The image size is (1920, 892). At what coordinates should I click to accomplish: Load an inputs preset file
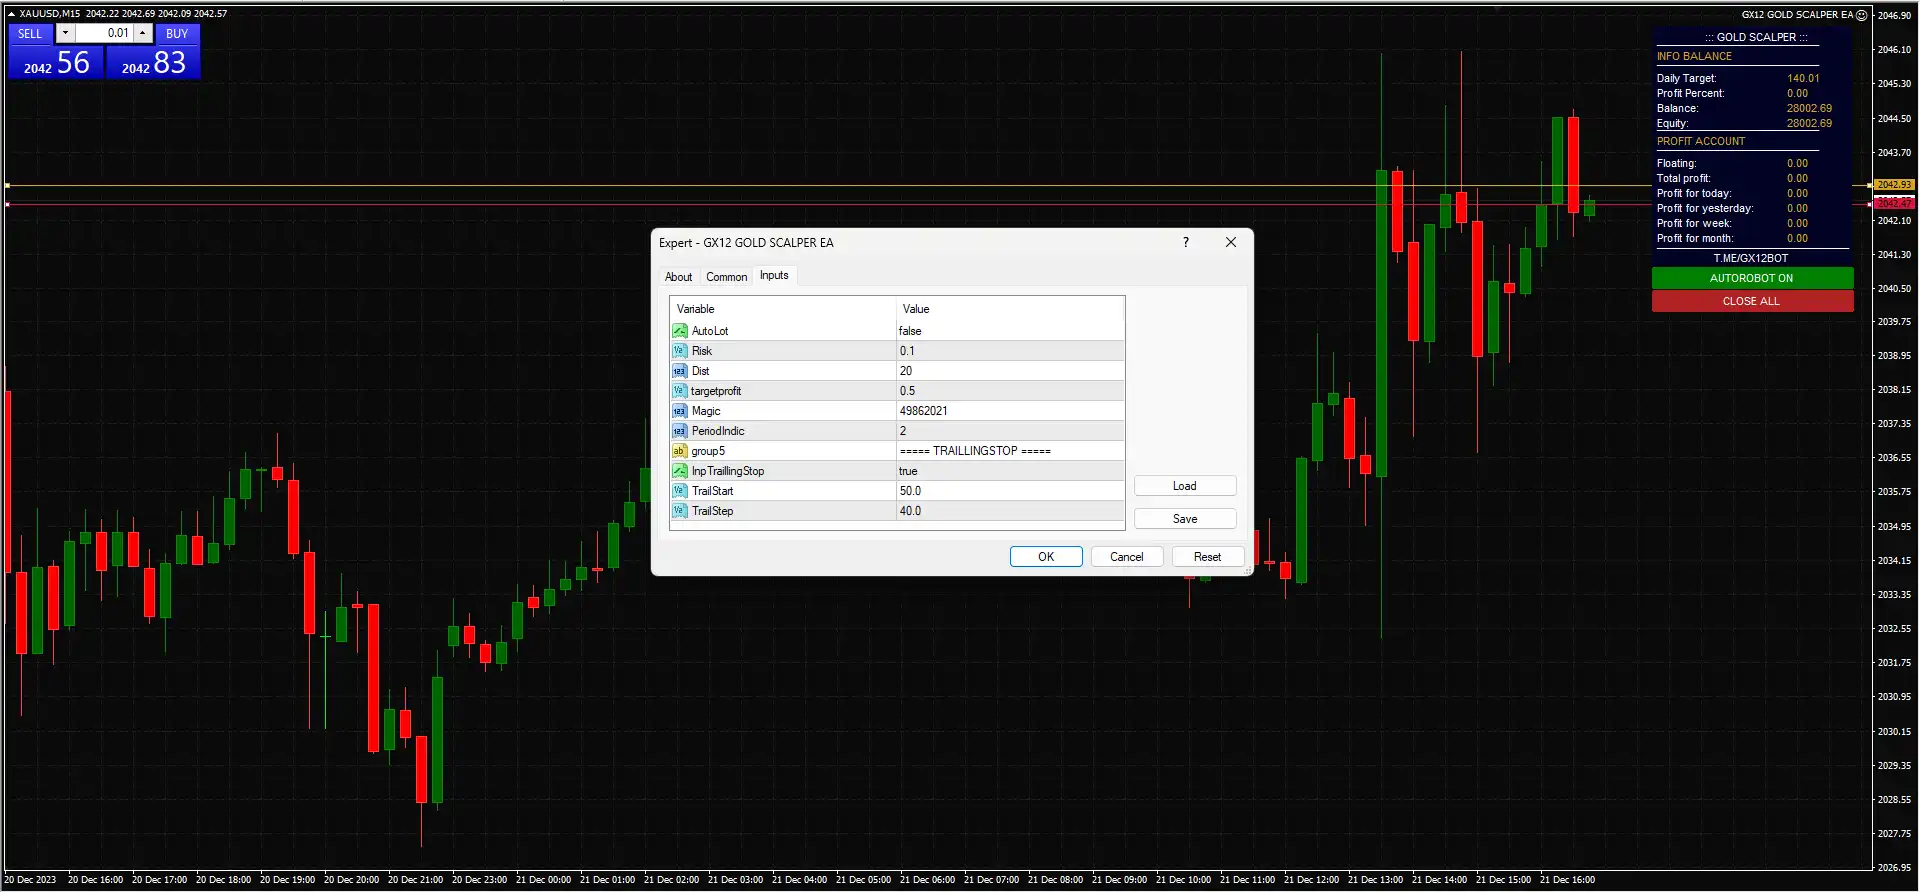(x=1185, y=486)
